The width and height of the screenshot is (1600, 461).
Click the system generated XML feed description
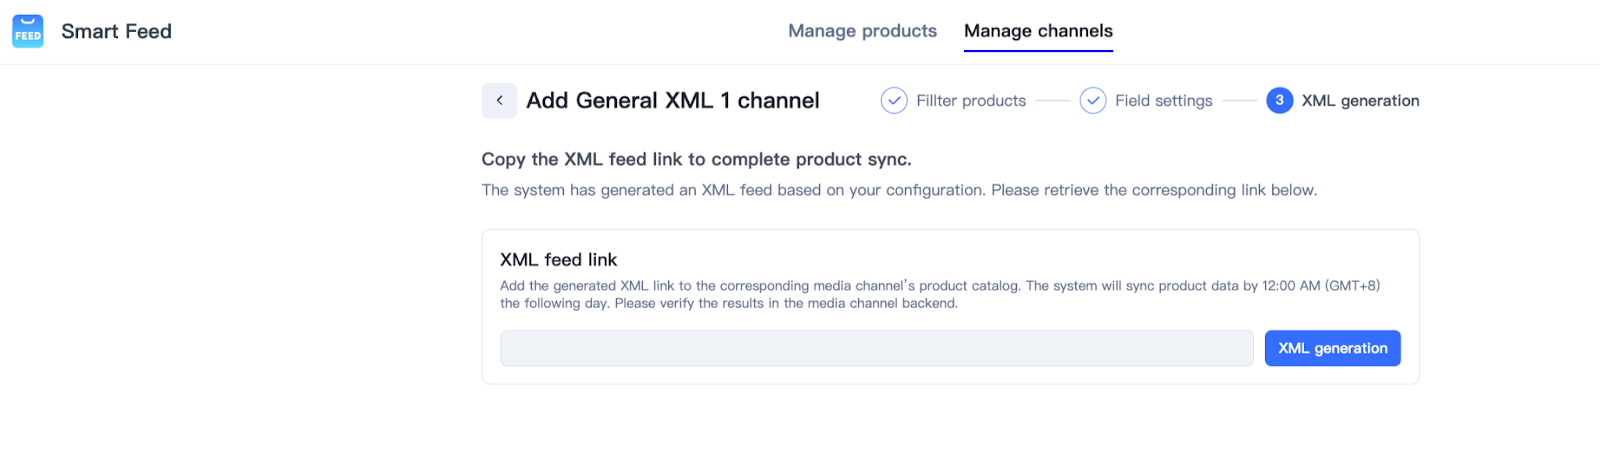coord(899,190)
